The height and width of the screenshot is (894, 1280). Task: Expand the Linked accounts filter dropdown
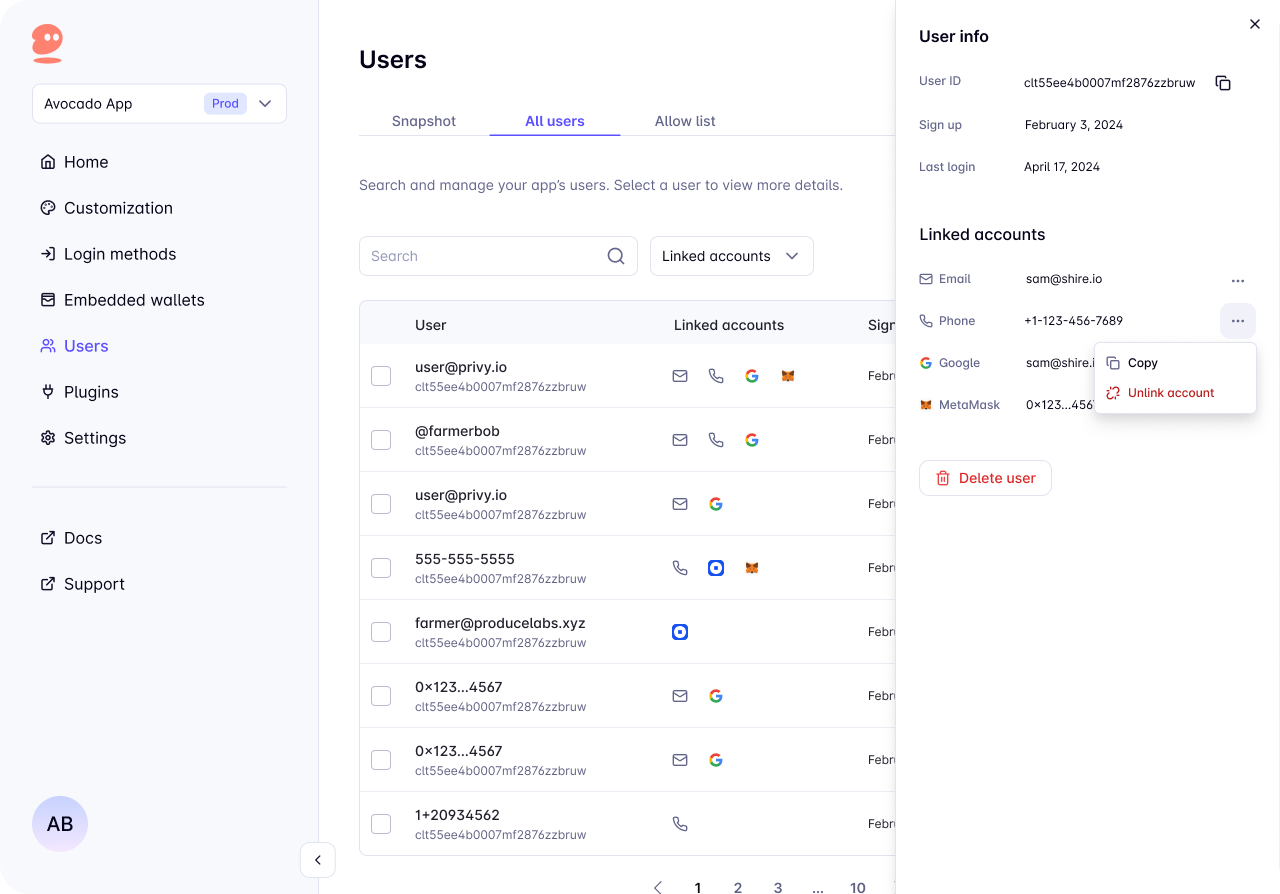pyautogui.click(x=731, y=256)
